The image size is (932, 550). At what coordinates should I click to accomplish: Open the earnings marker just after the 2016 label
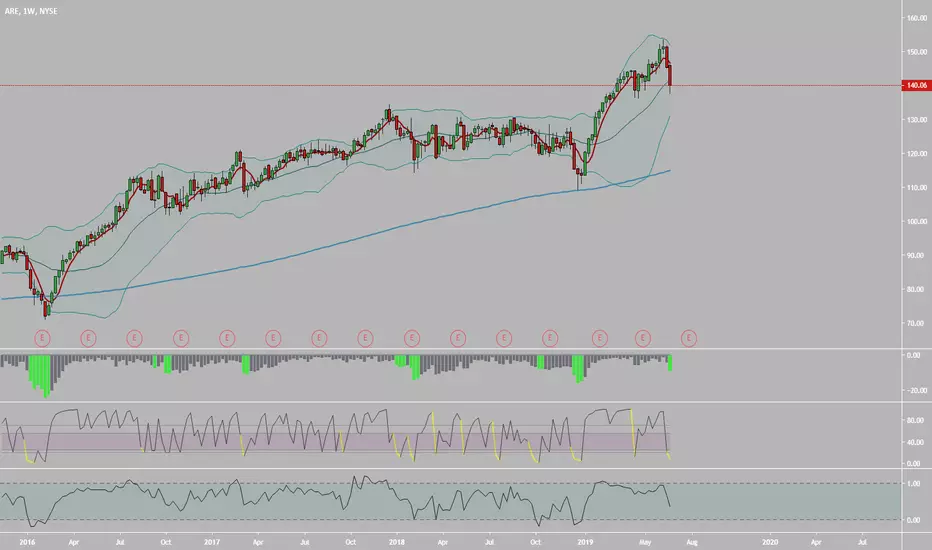42,338
